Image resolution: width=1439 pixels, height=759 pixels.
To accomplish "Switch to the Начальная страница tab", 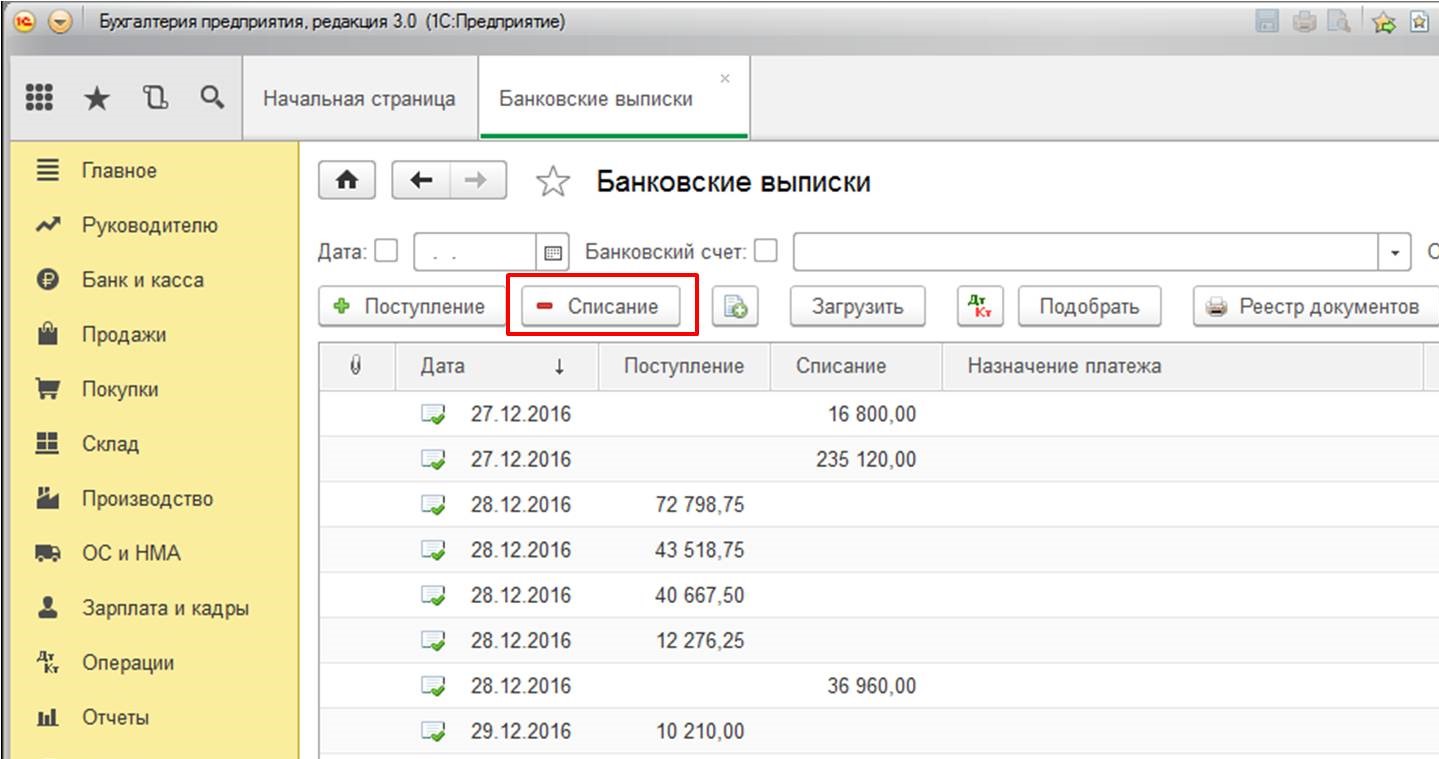I will click(359, 99).
